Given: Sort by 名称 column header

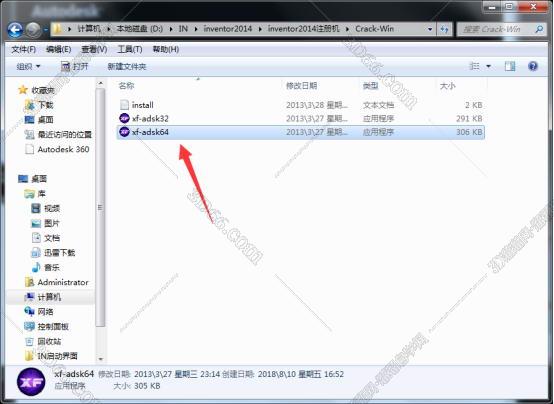Looking at the screenshot, I should pyautogui.click(x=126, y=86).
